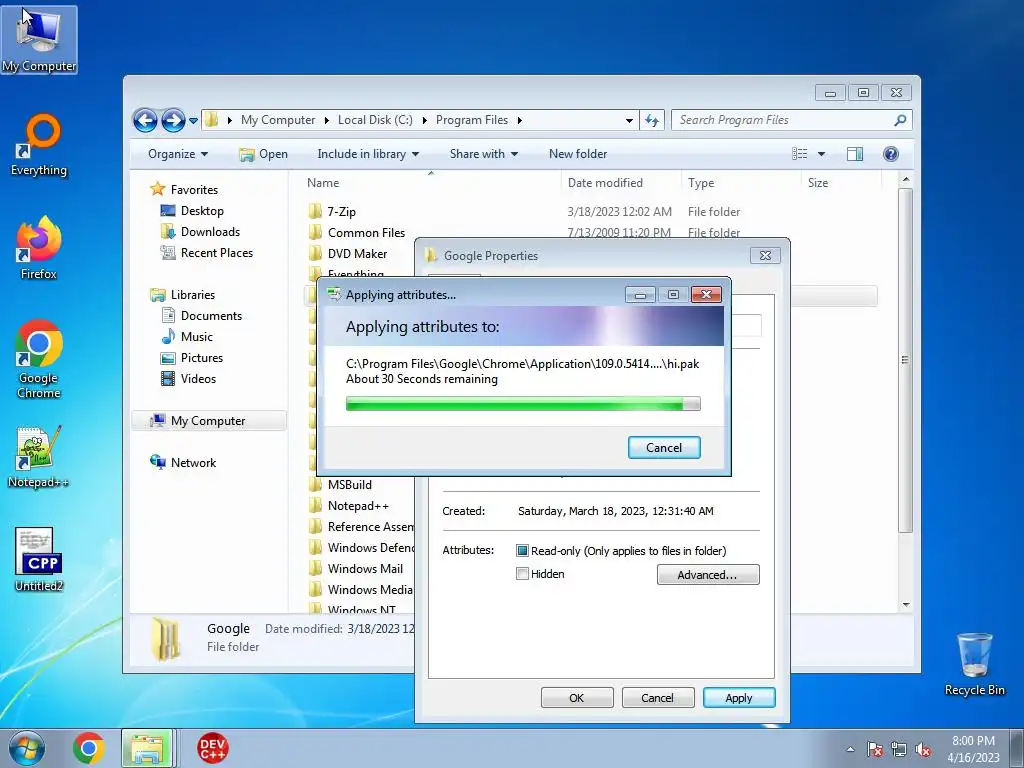Open Desktop in Favorites

pyautogui.click(x=192, y=211)
